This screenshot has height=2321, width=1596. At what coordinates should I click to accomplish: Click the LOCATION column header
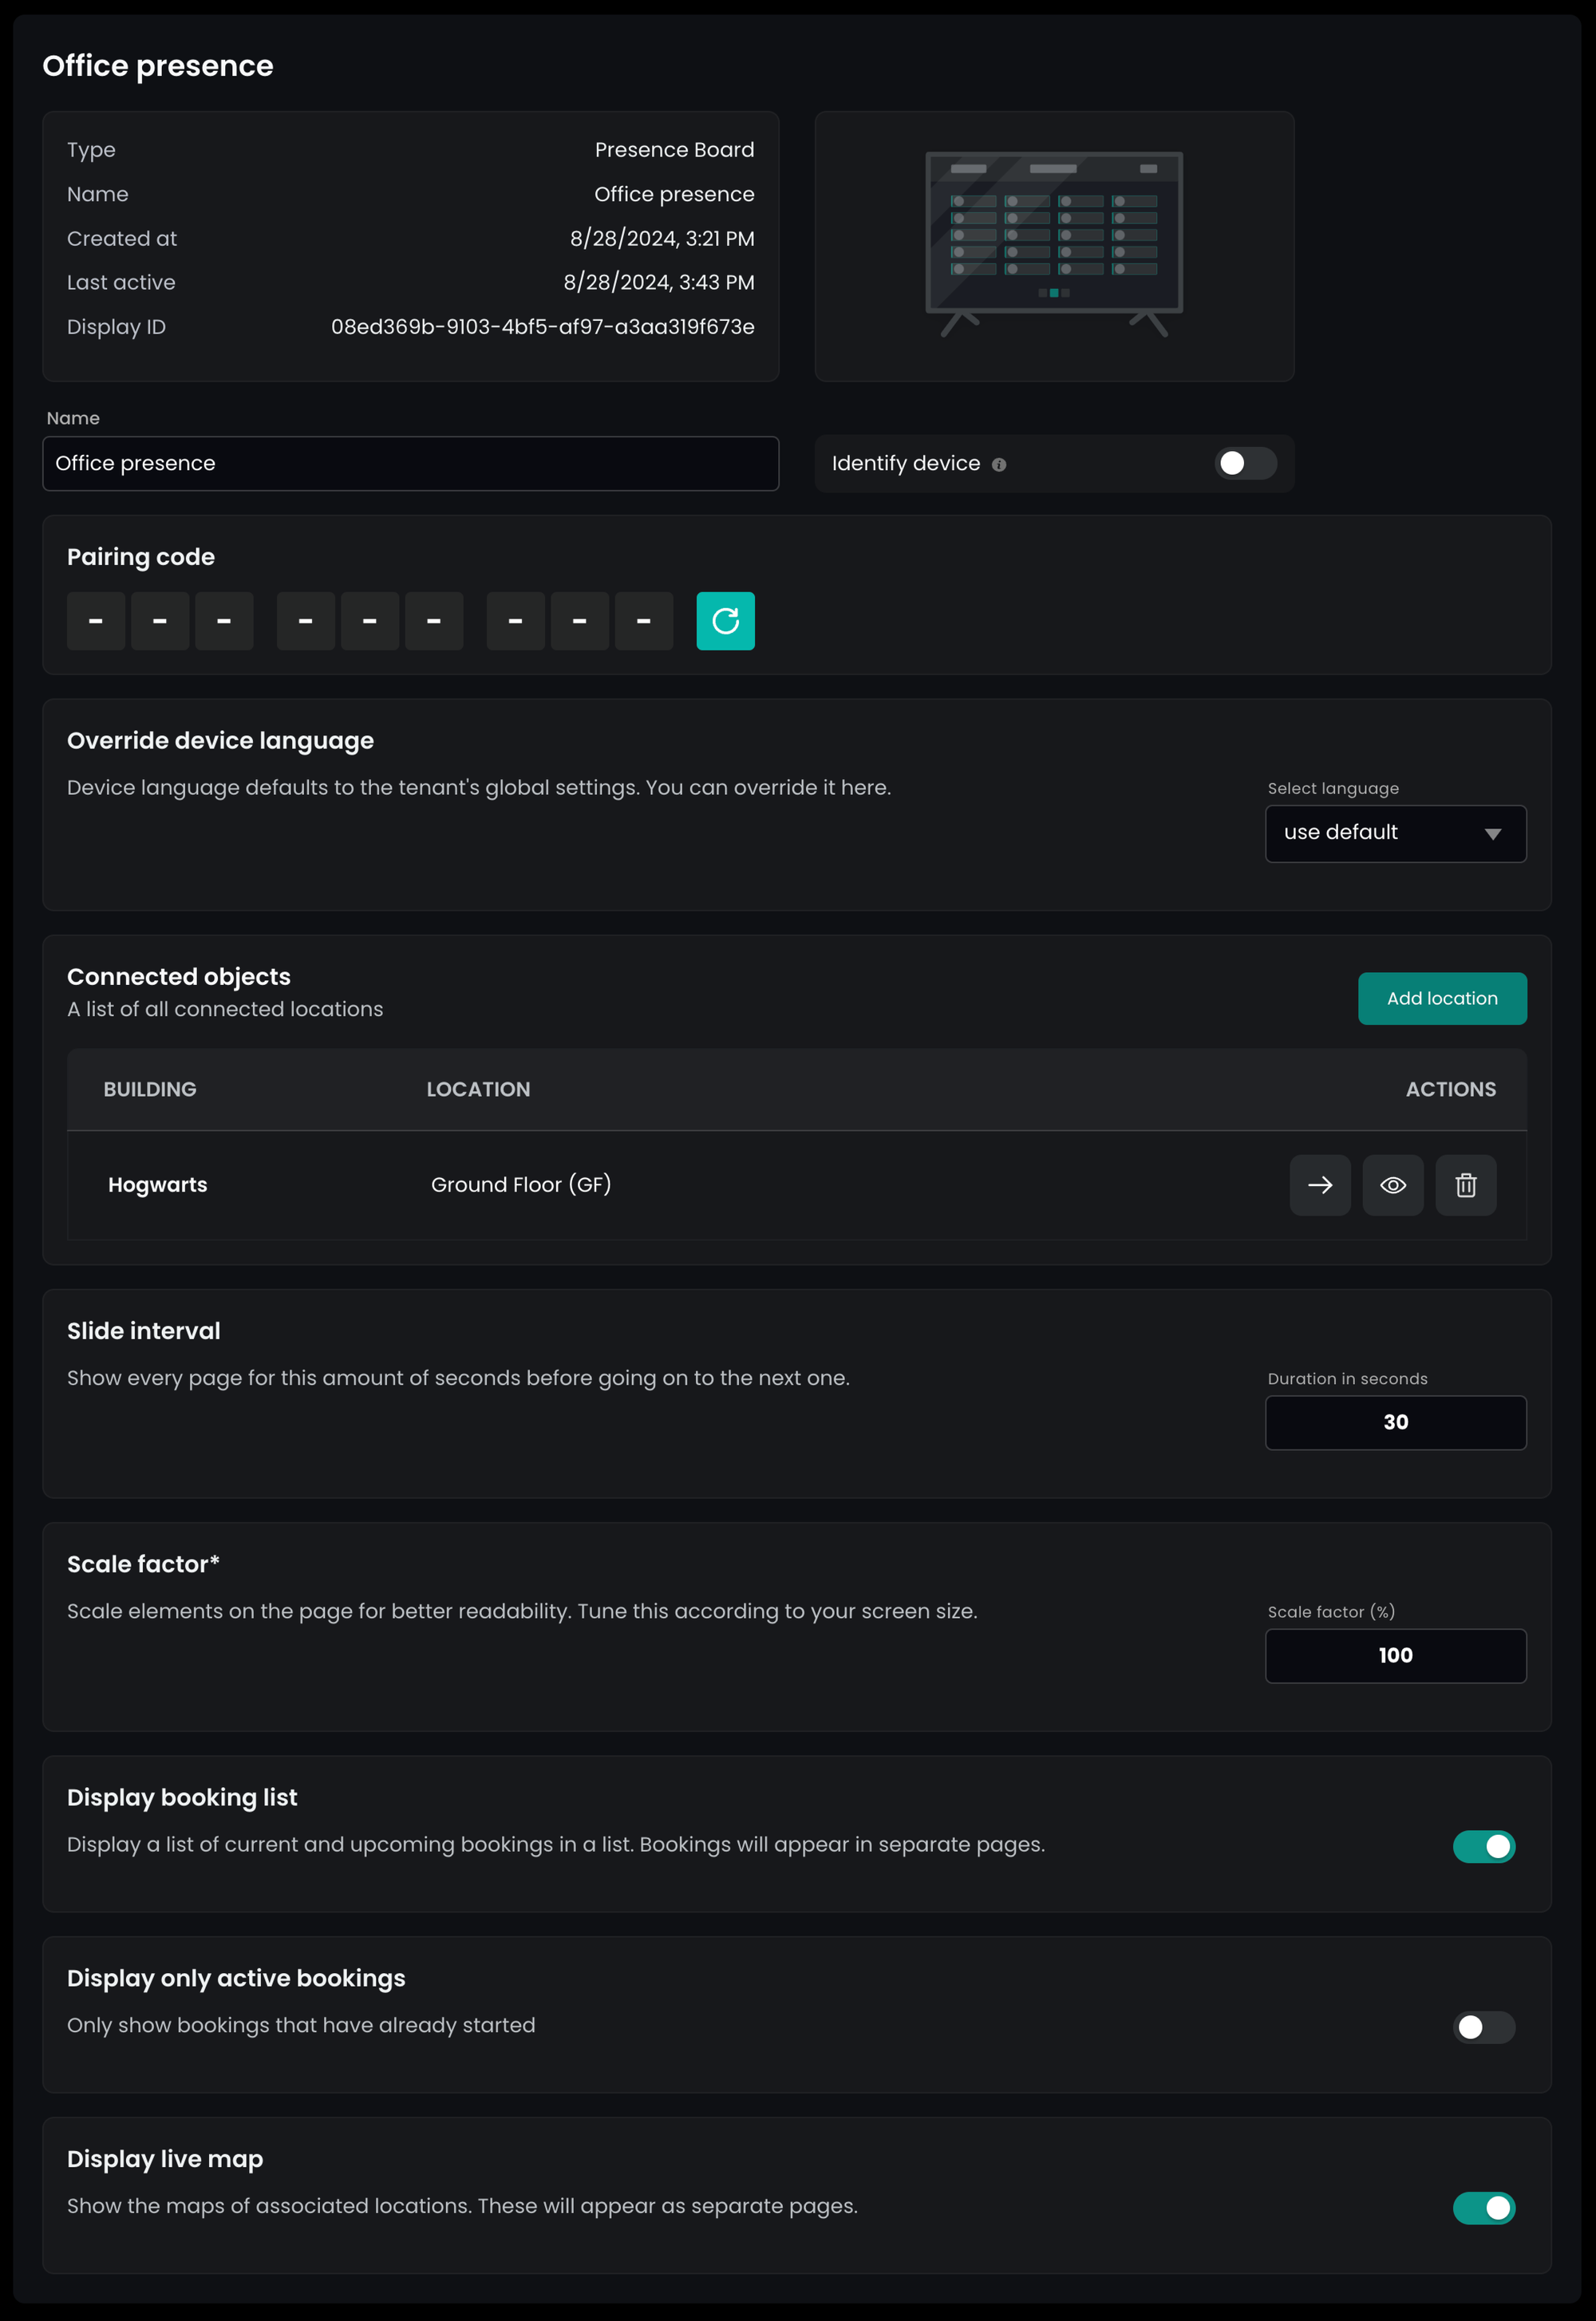pyautogui.click(x=478, y=1089)
